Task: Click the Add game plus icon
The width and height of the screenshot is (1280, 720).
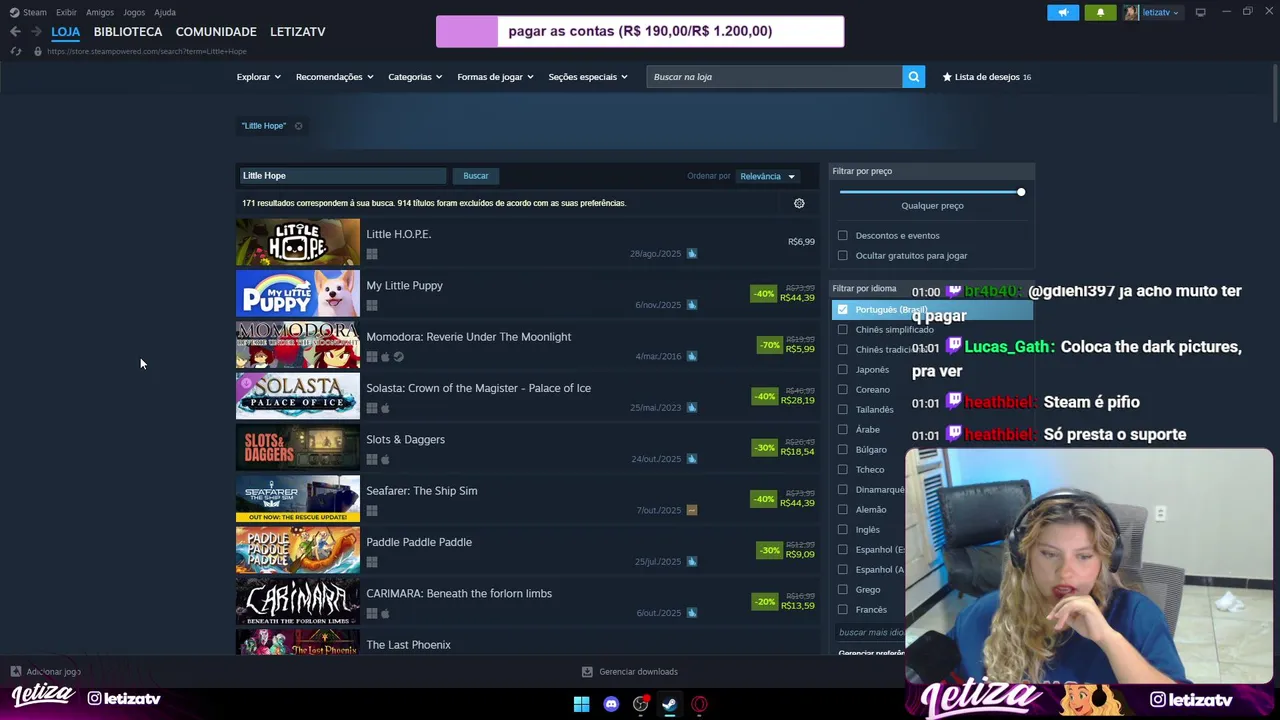Action: [x=15, y=672]
